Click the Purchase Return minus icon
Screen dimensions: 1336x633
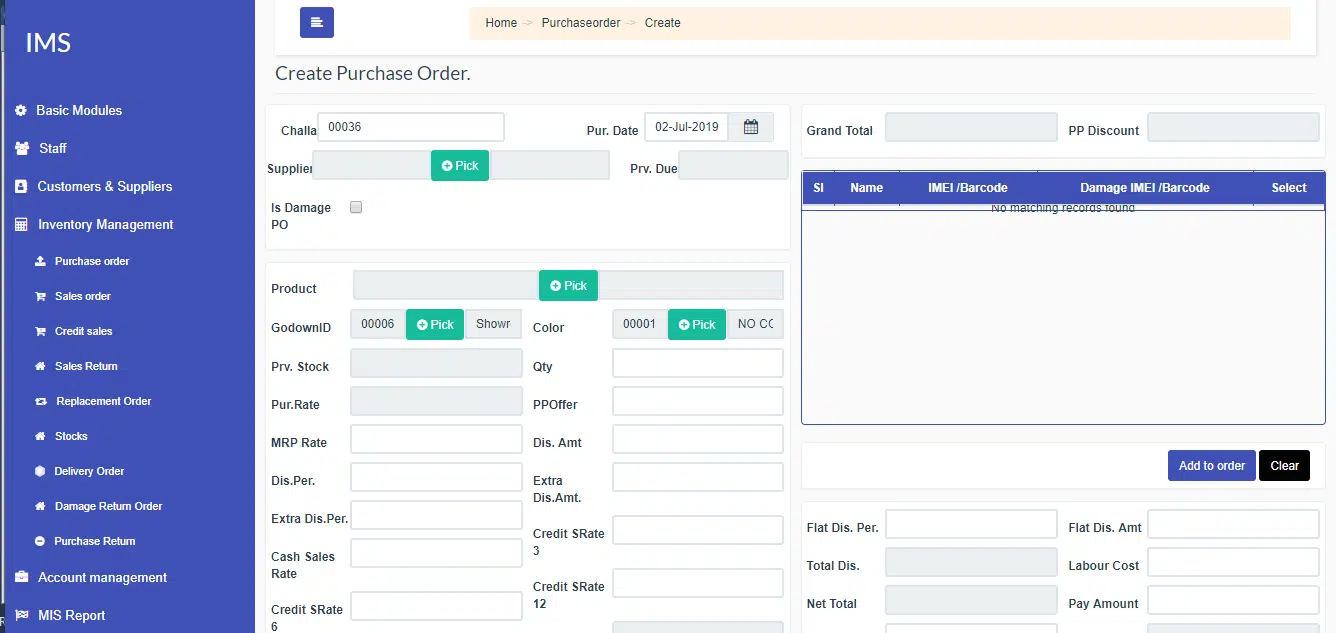(x=40, y=542)
